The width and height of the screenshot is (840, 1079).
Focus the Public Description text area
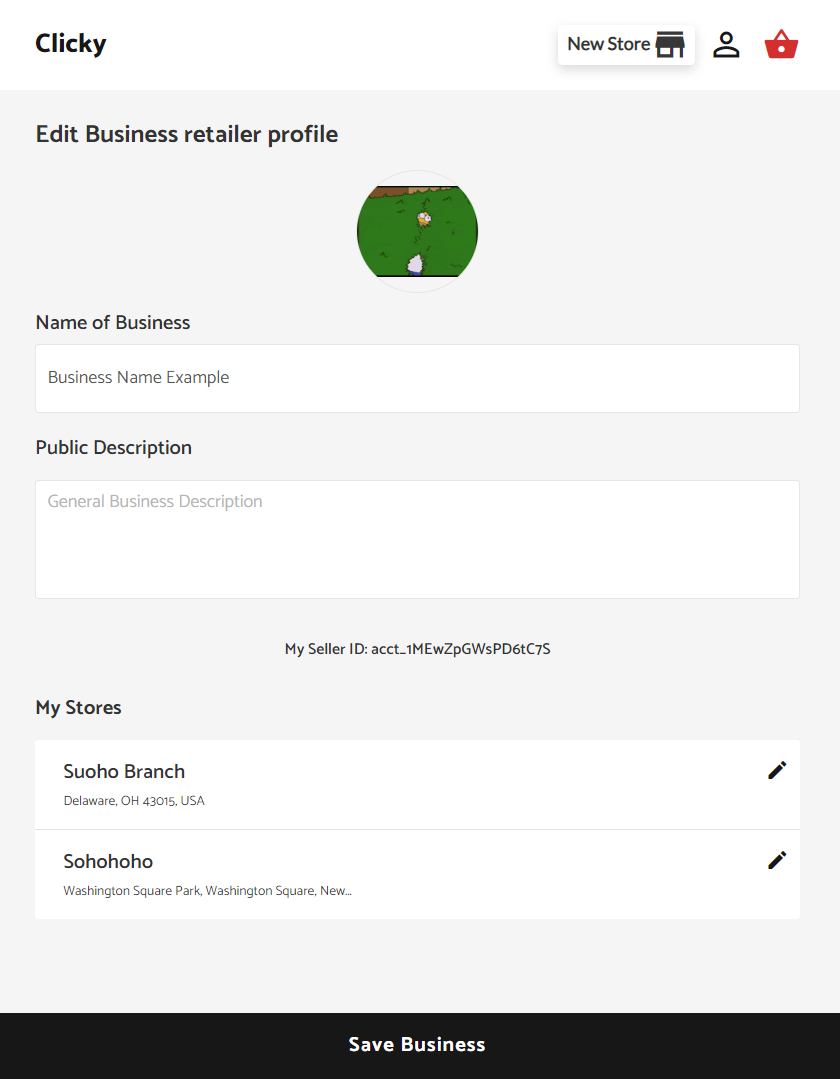click(418, 540)
